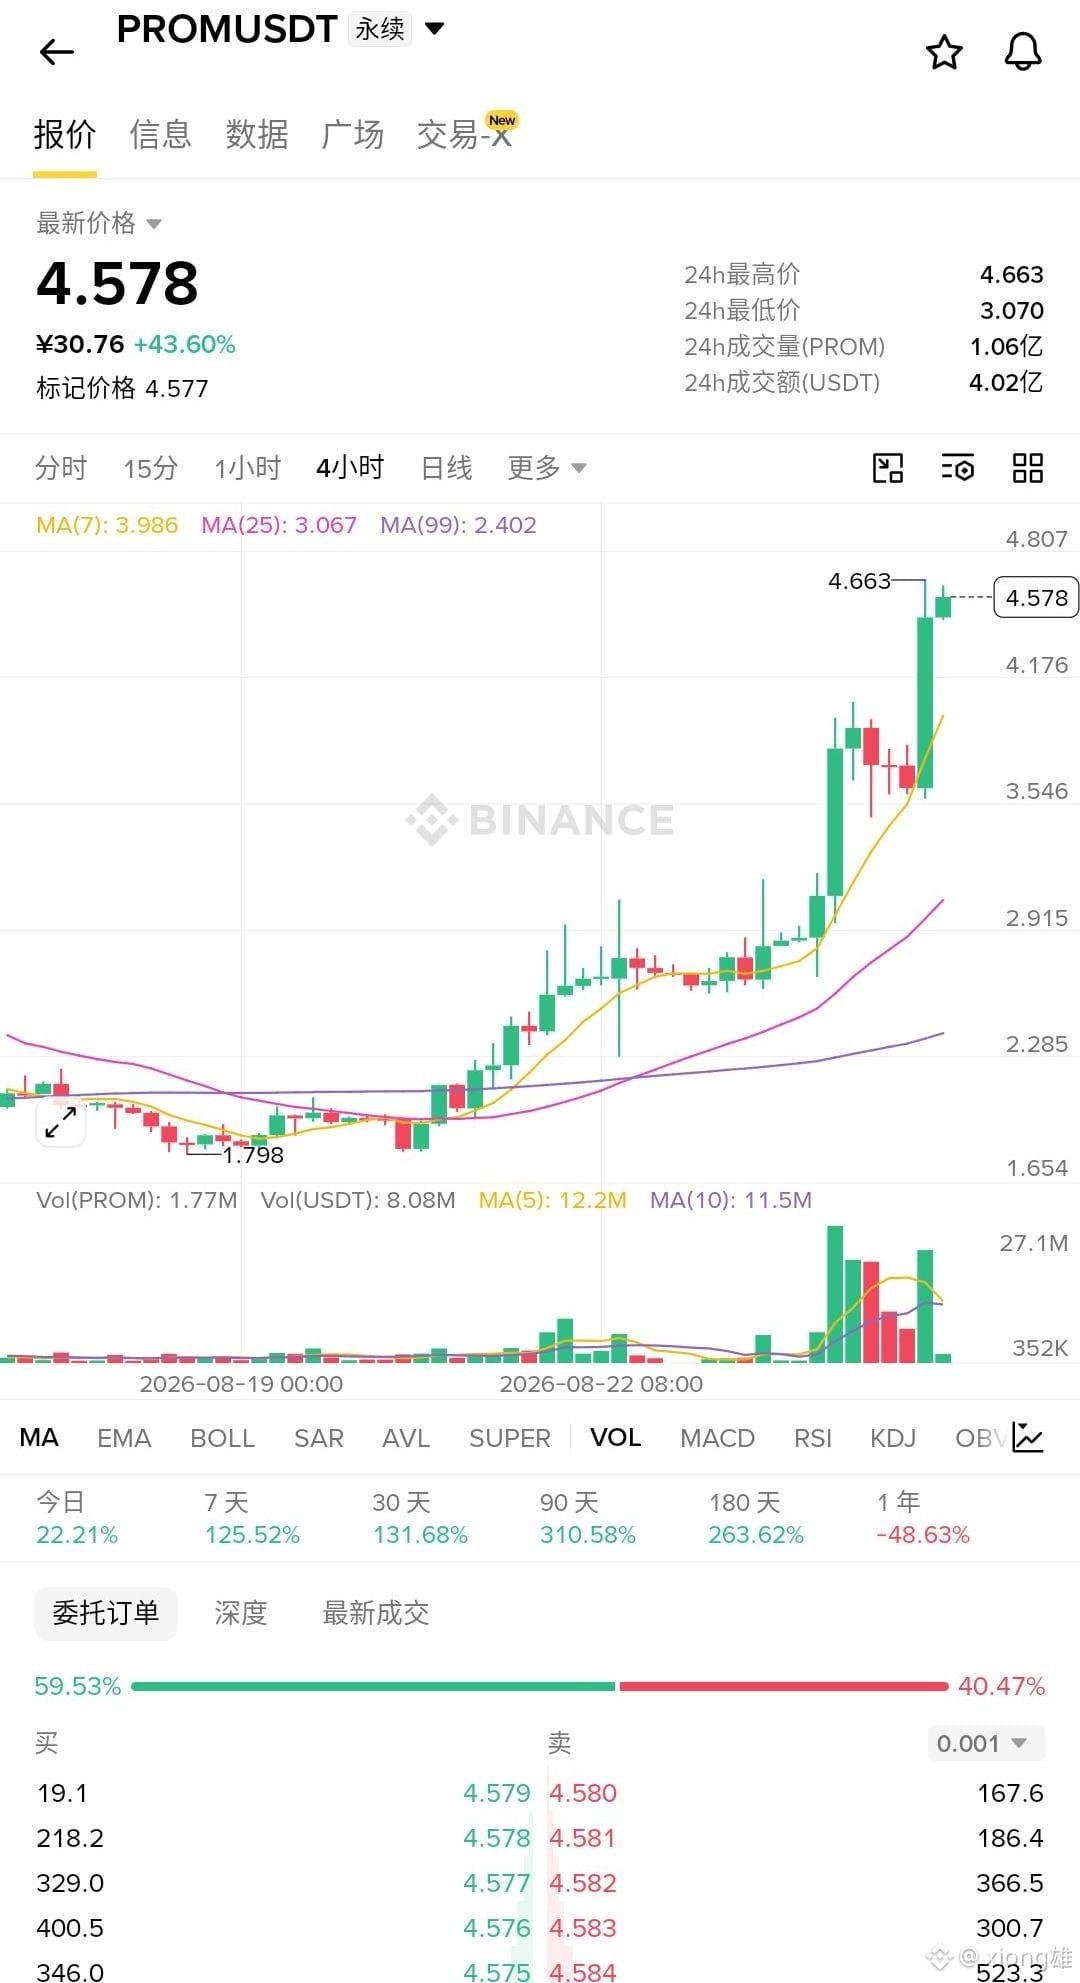The width and height of the screenshot is (1080, 1983).
Task: Tap the Vol MA(5): 12.2M legend
Action: 553,1200
